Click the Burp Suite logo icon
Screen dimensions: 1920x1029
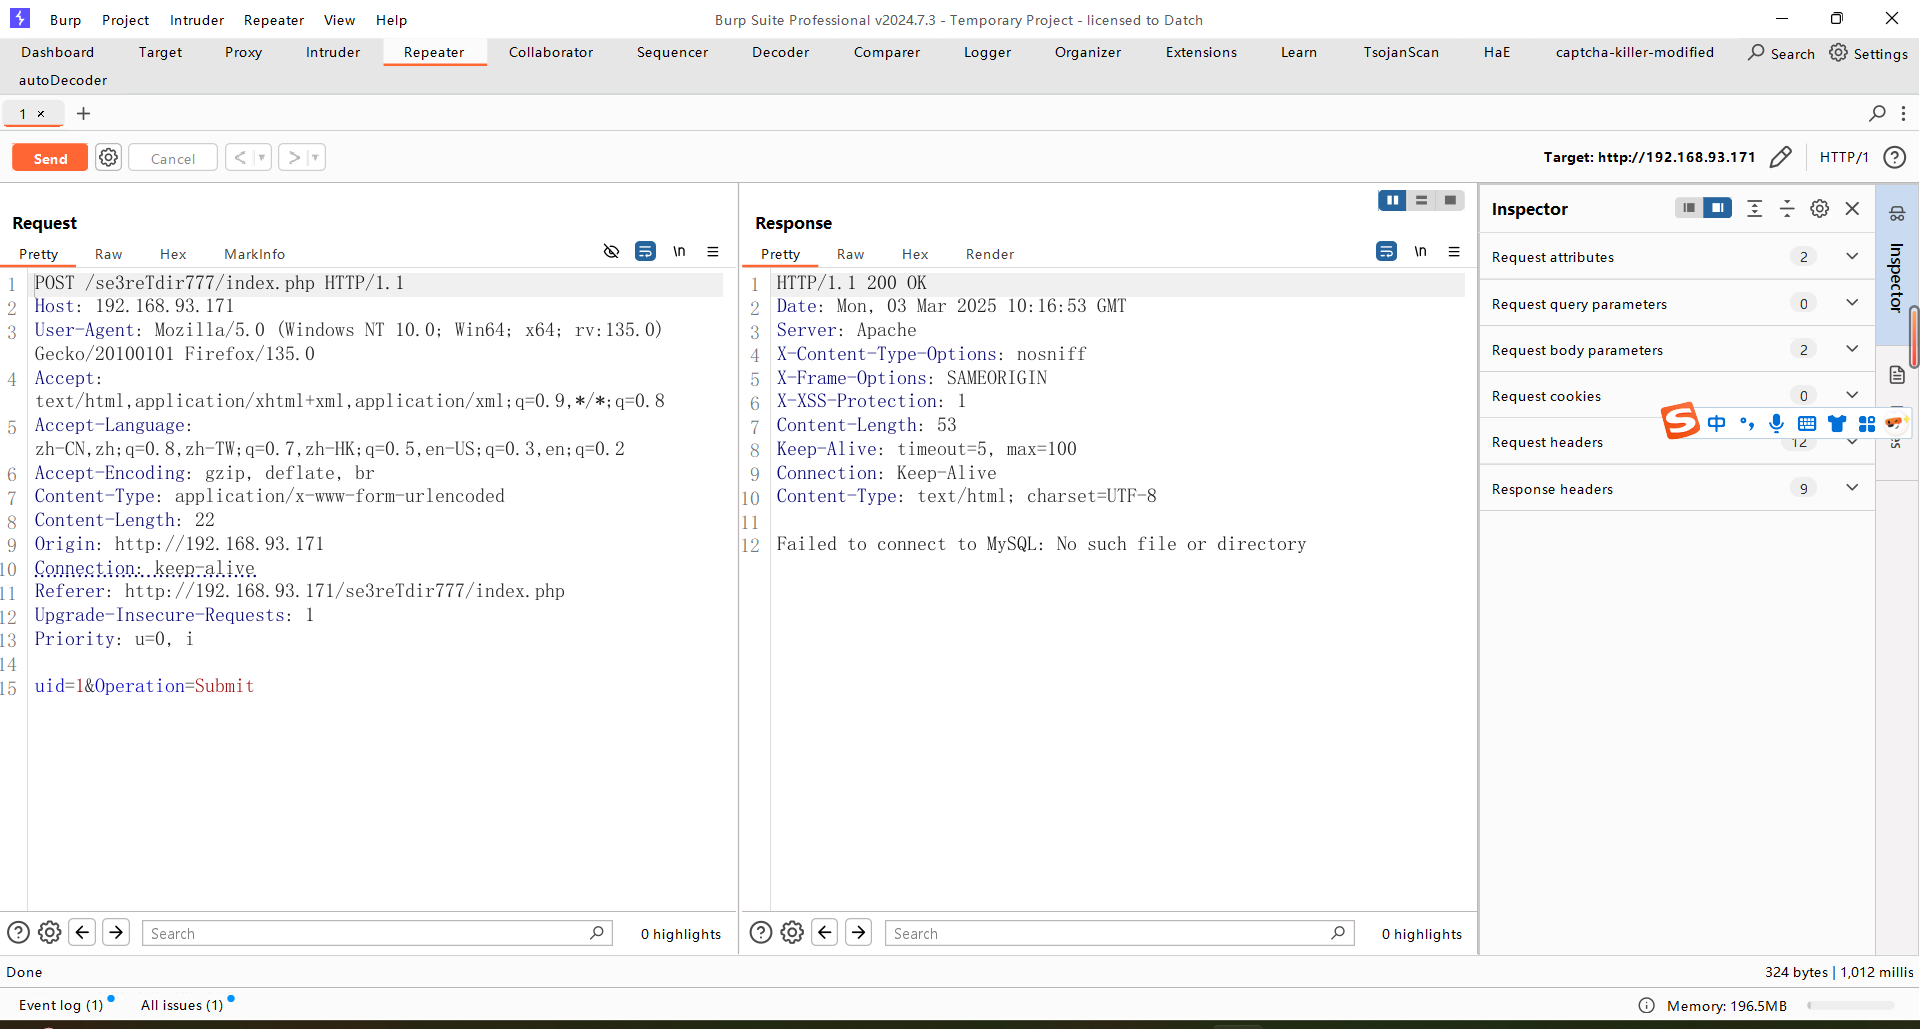pyautogui.click(x=19, y=18)
